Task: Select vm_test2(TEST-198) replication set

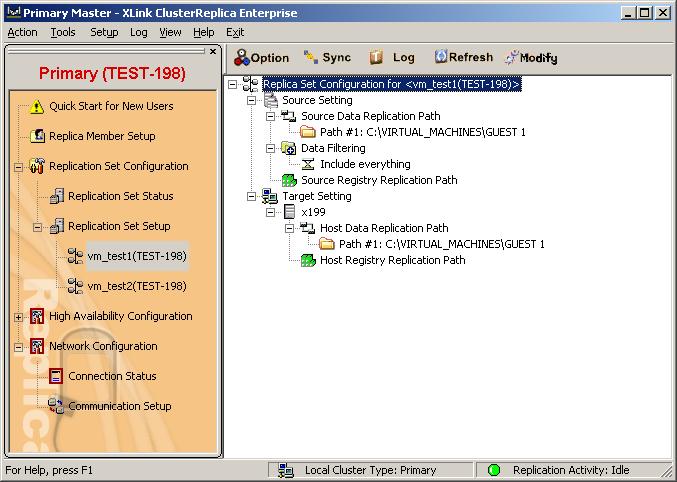Action: click(x=136, y=286)
